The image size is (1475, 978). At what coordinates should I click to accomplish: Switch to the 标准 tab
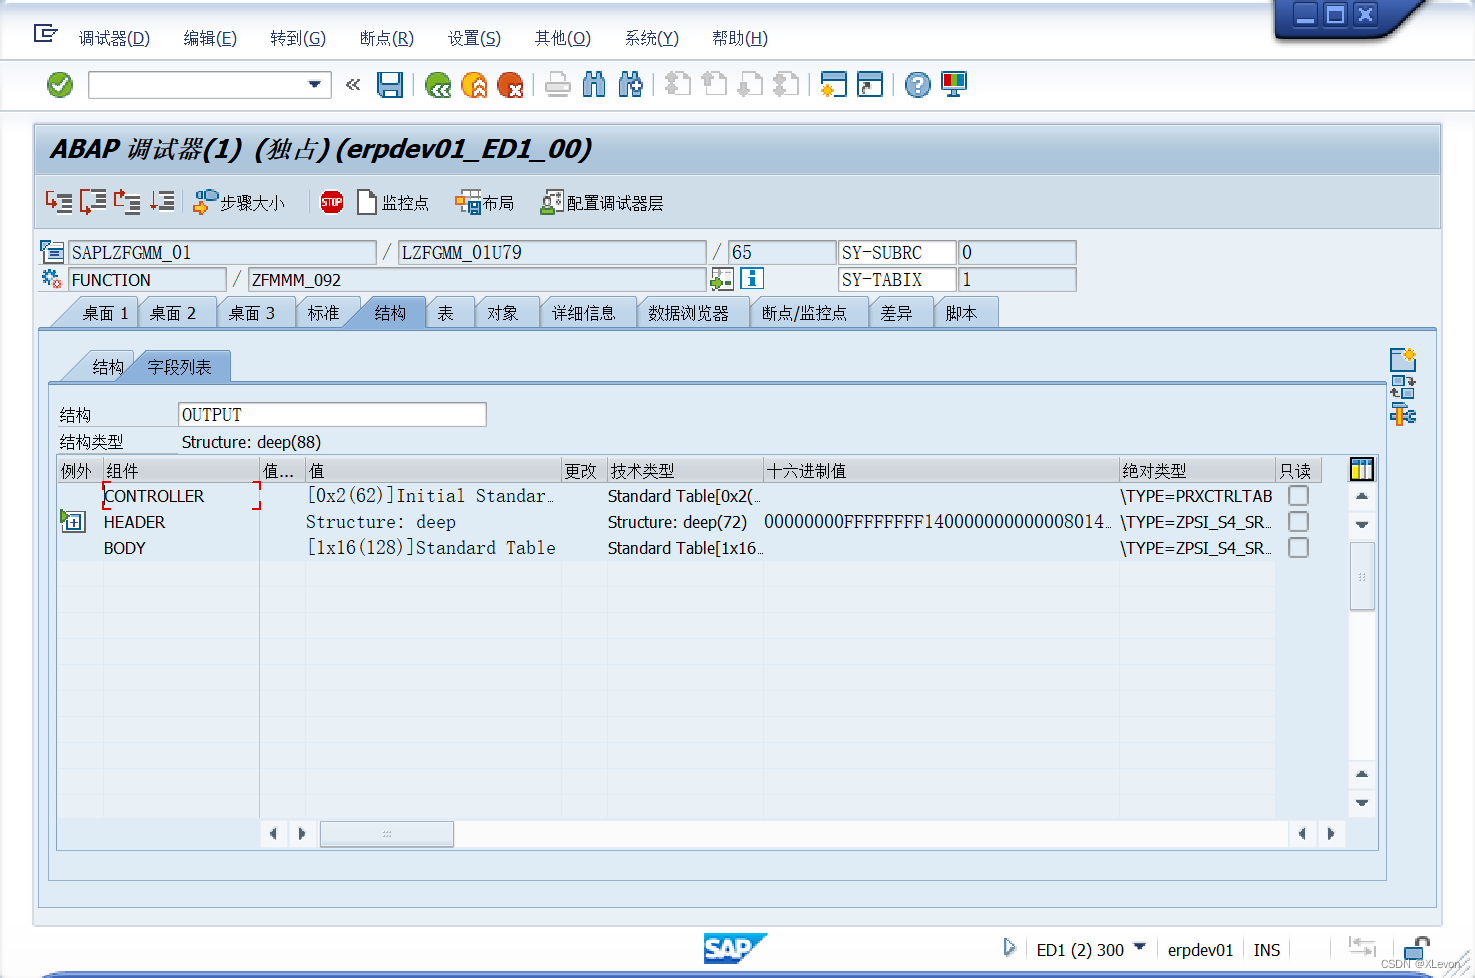pos(323,313)
